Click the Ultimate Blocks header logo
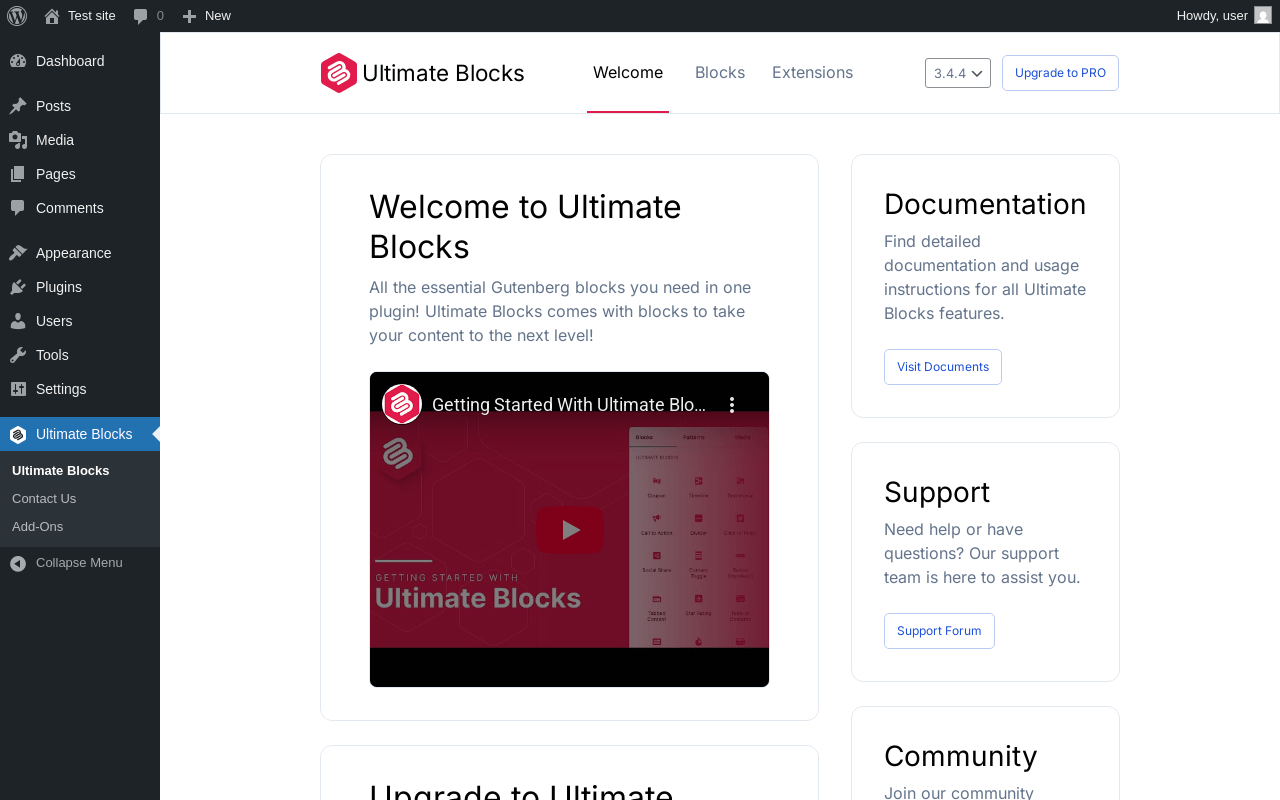 click(423, 73)
